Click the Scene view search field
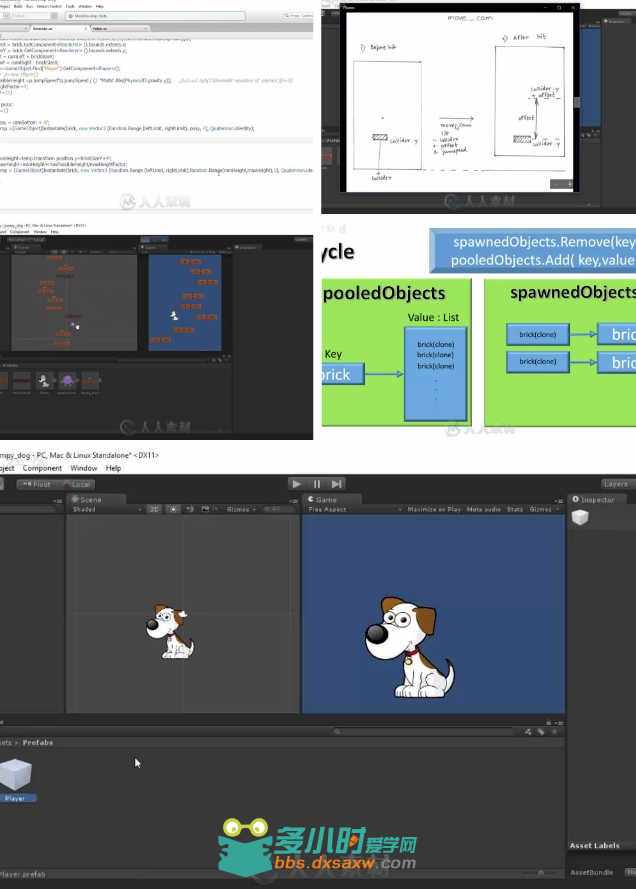Image resolution: width=636 pixels, height=889 pixels. point(279,509)
